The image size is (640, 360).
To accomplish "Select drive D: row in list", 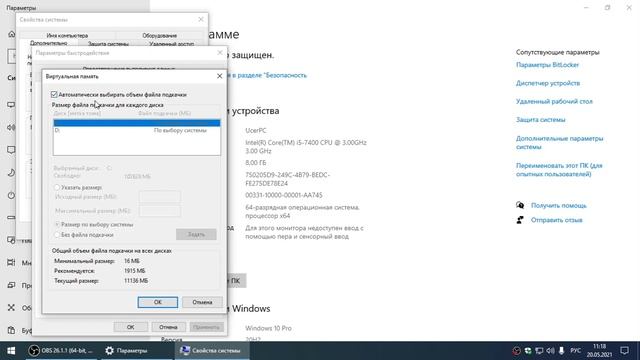I will (137, 130).
